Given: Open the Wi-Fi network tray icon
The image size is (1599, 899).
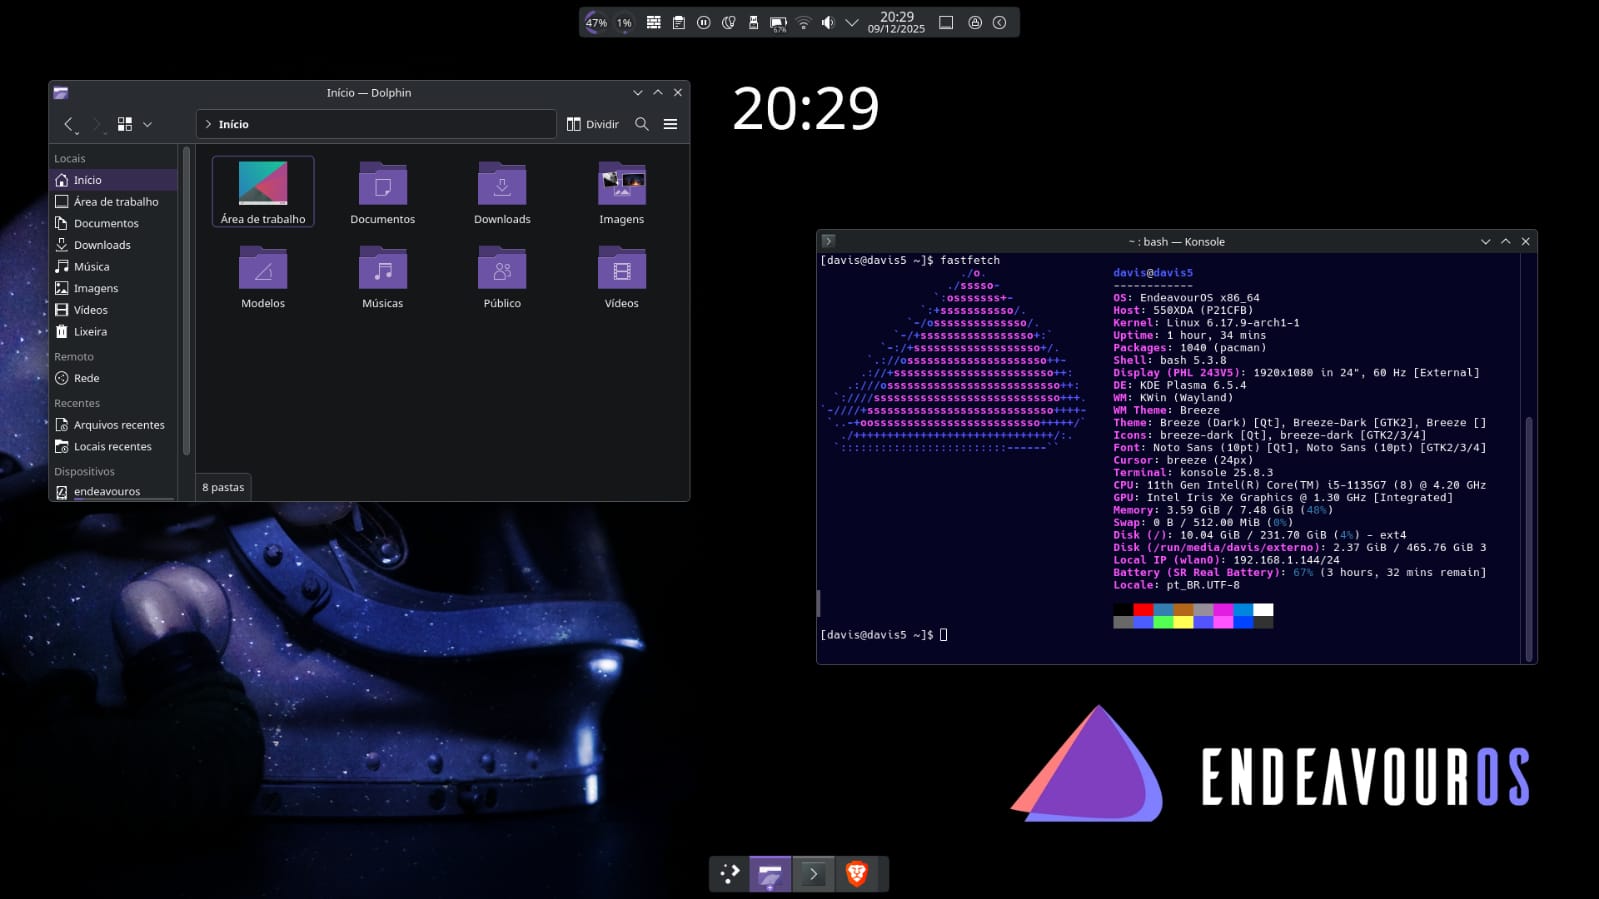Looking at the screenshot, I should pyautogui.click(x=803, y=22).
